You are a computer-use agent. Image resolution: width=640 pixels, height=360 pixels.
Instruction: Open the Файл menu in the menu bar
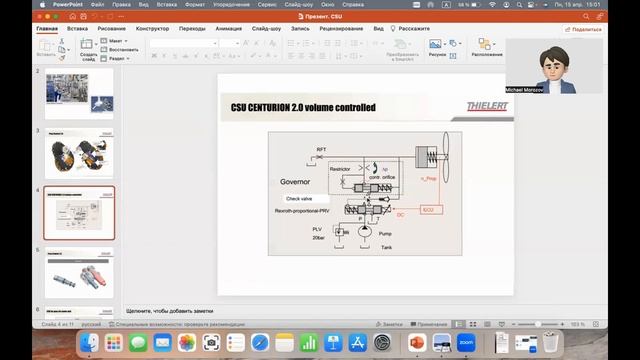[97, 4]
